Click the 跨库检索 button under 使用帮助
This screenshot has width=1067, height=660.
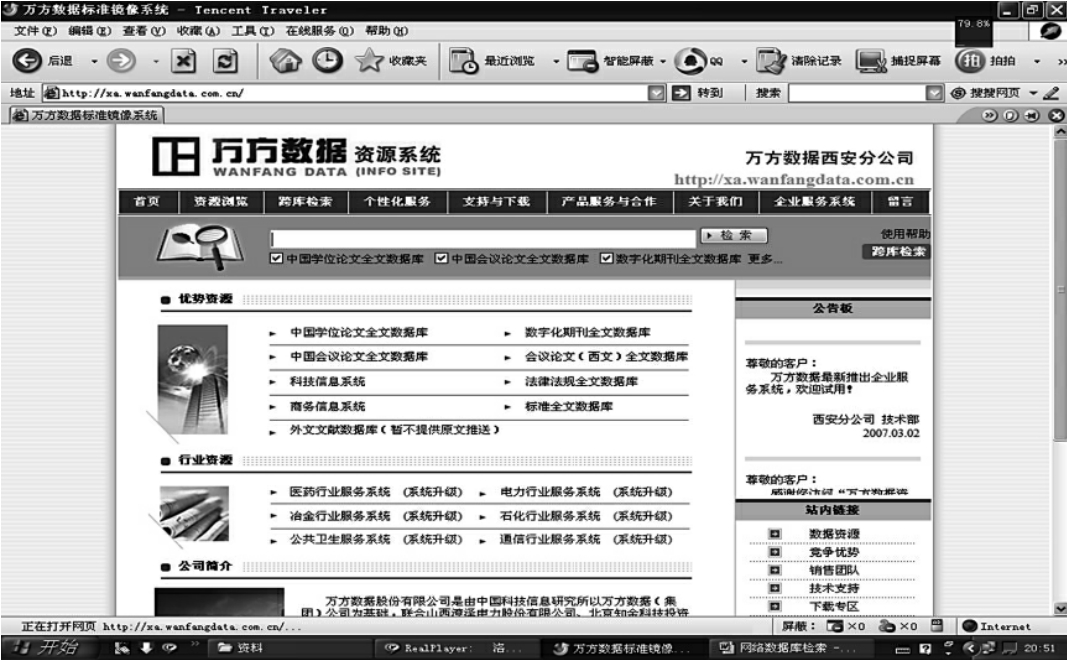pos(898,252)
